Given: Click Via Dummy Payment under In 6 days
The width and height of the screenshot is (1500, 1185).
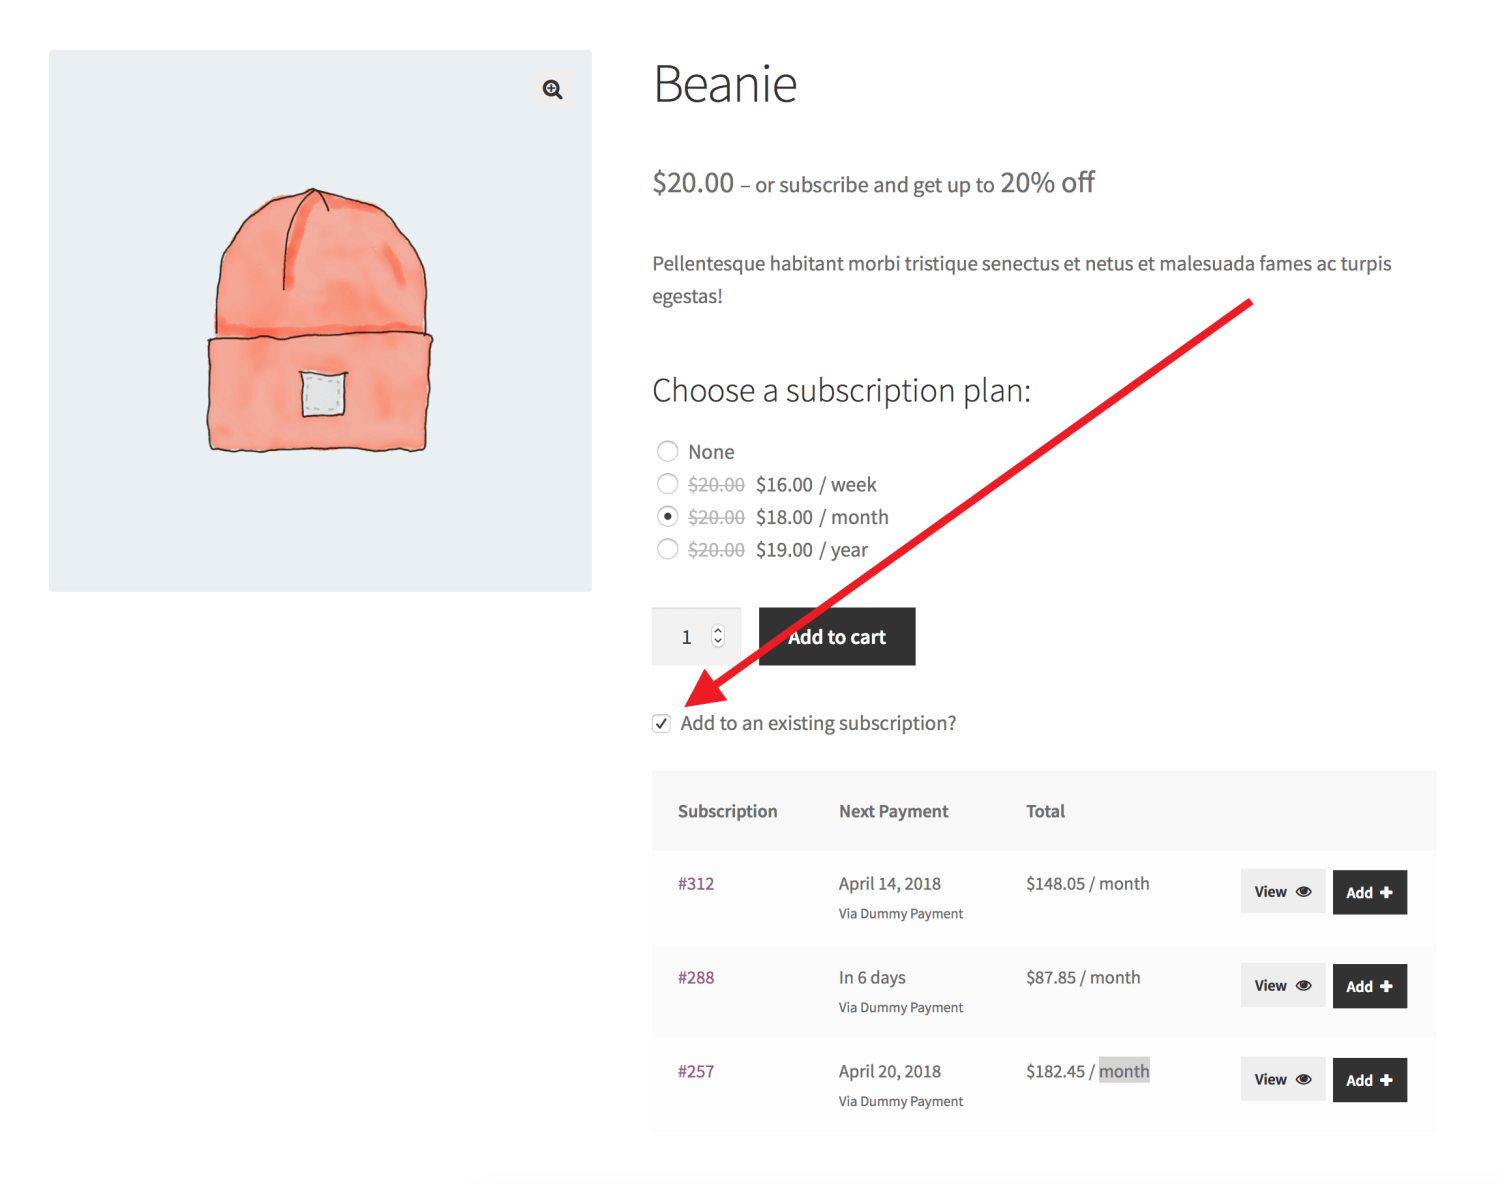Looking at the screenshot, I should 901,1008.
